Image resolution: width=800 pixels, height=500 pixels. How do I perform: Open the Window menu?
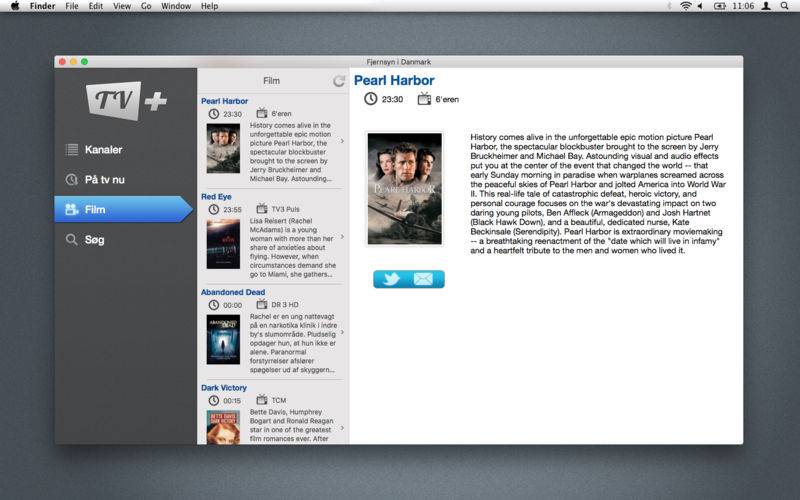click(x=176, y=6)
